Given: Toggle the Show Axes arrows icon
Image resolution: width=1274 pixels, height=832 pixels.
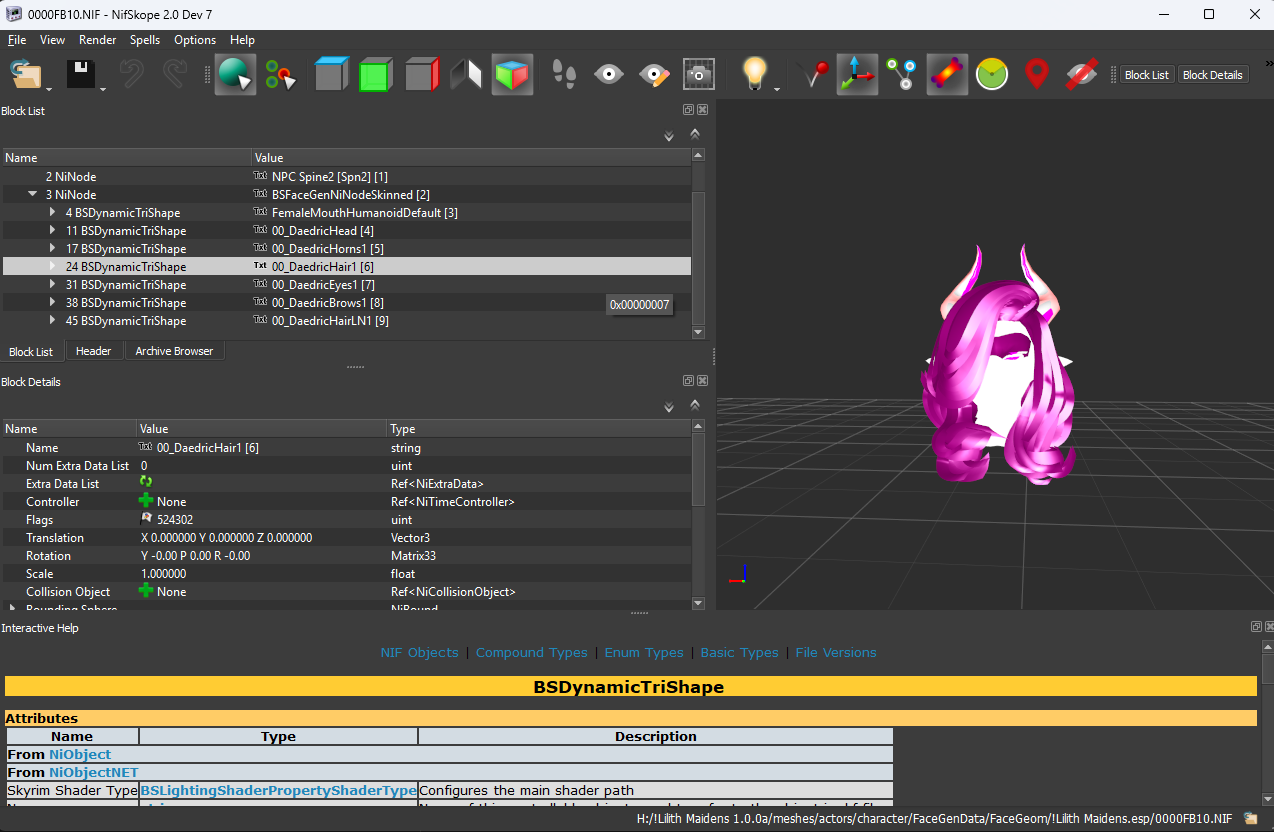Looking at the screenshot, I should point(857,74).
